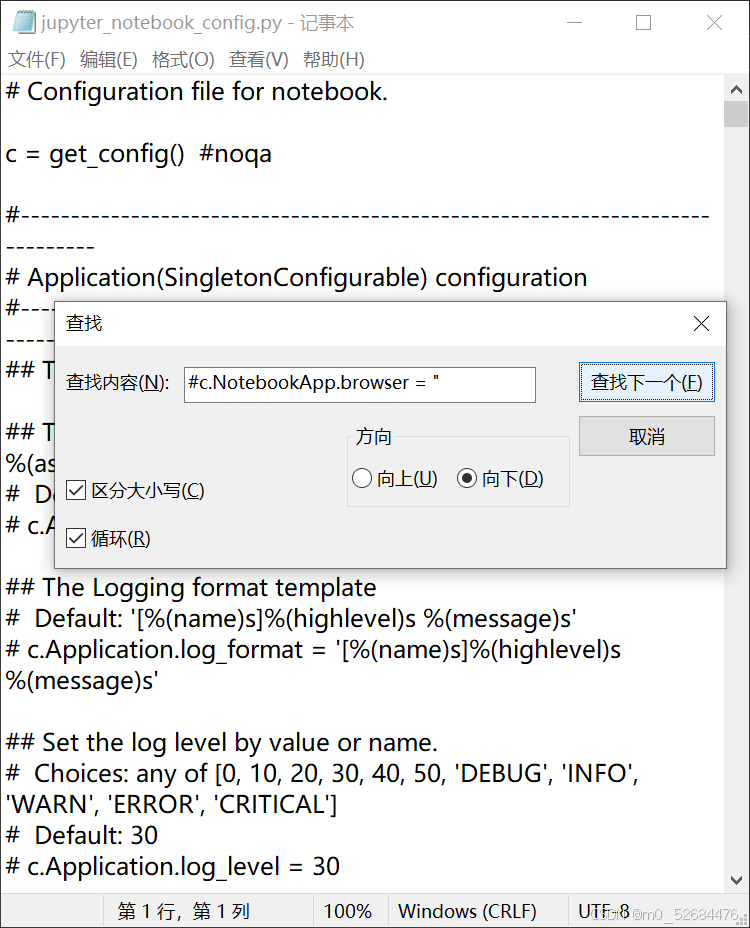Open the 文件 menu
Image resolution: width=750 pixels, height=928 pixels.
tap(37, 60)
